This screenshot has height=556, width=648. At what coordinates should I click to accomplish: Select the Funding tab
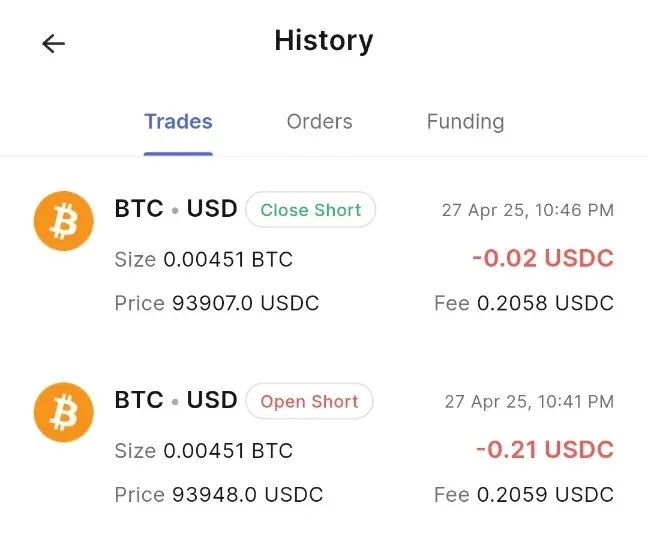click(465, 122)
